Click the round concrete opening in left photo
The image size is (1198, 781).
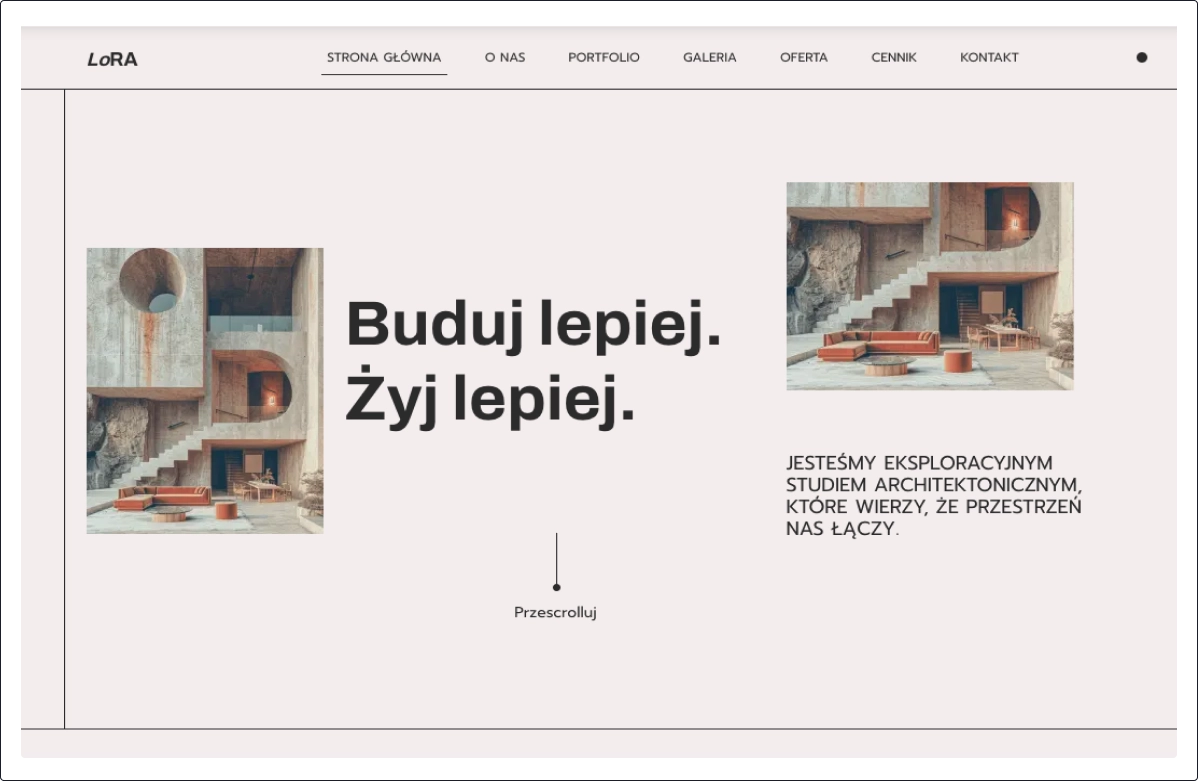tap(153, 280)
